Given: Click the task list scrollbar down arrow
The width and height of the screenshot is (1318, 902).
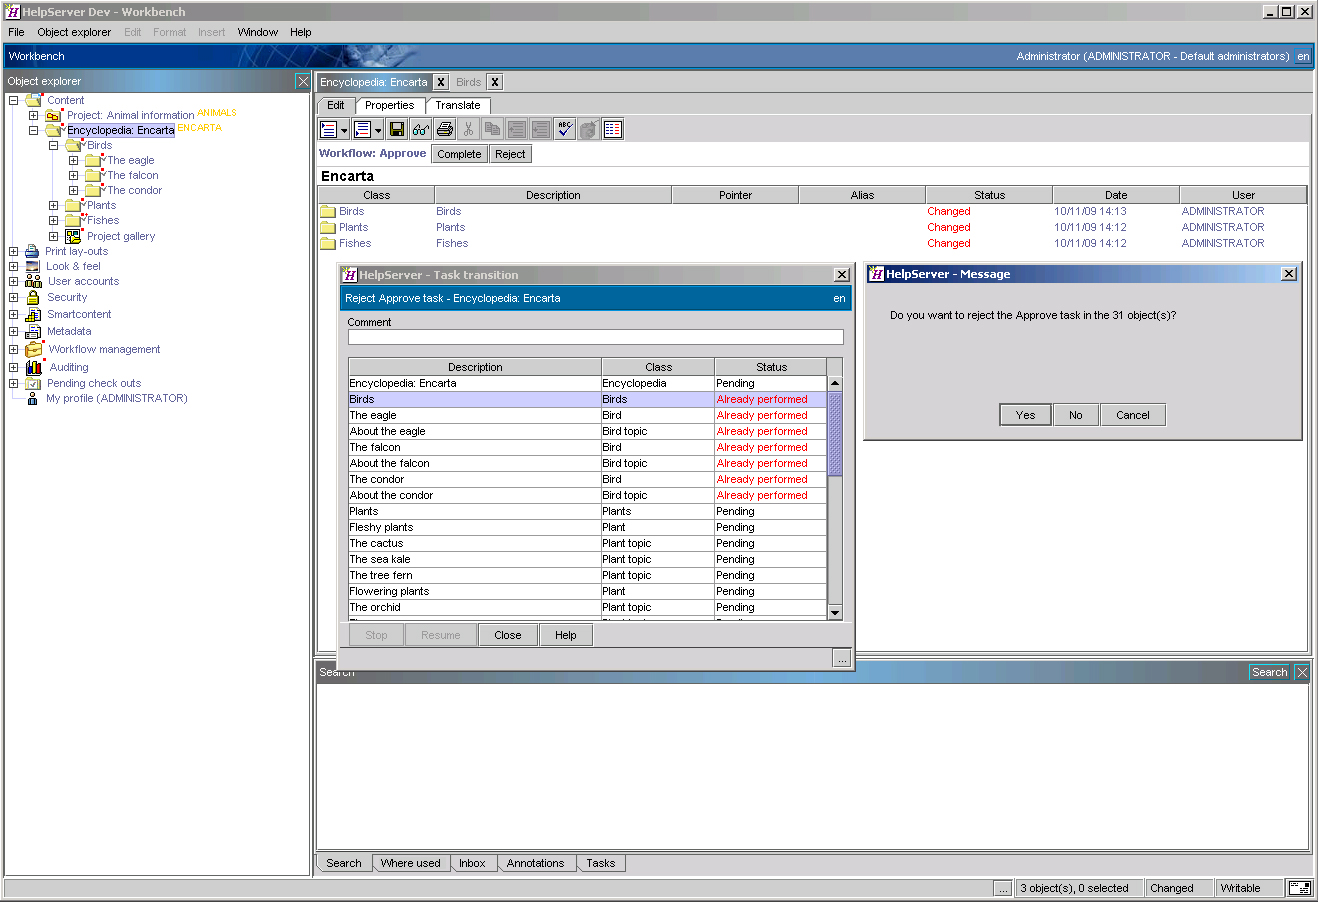Looking at the screenshot, I should tap(835, 612).
